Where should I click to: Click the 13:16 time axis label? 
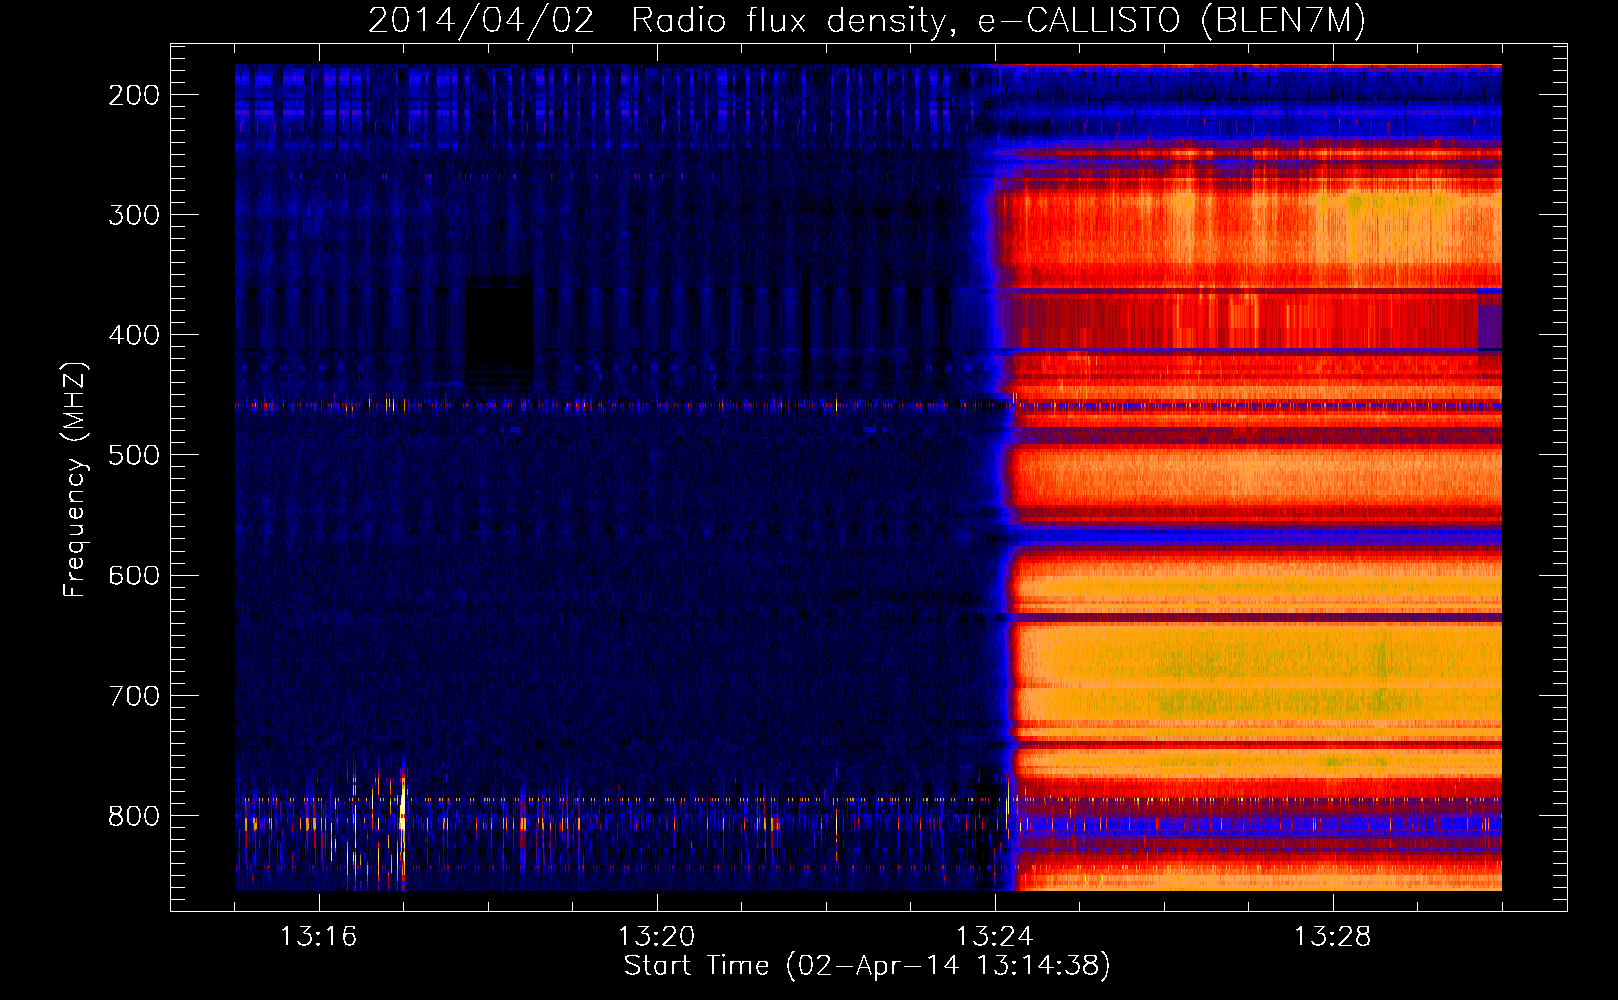319,937
